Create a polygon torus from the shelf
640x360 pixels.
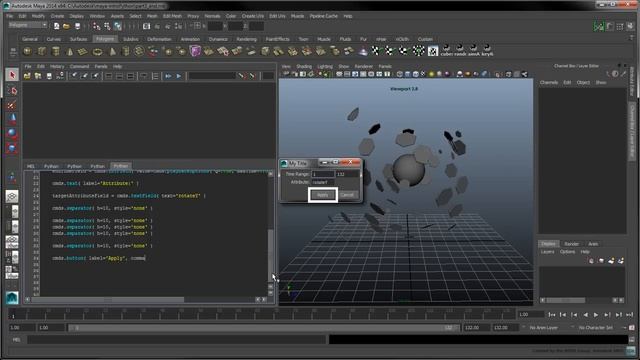click(x=98, y=51)
